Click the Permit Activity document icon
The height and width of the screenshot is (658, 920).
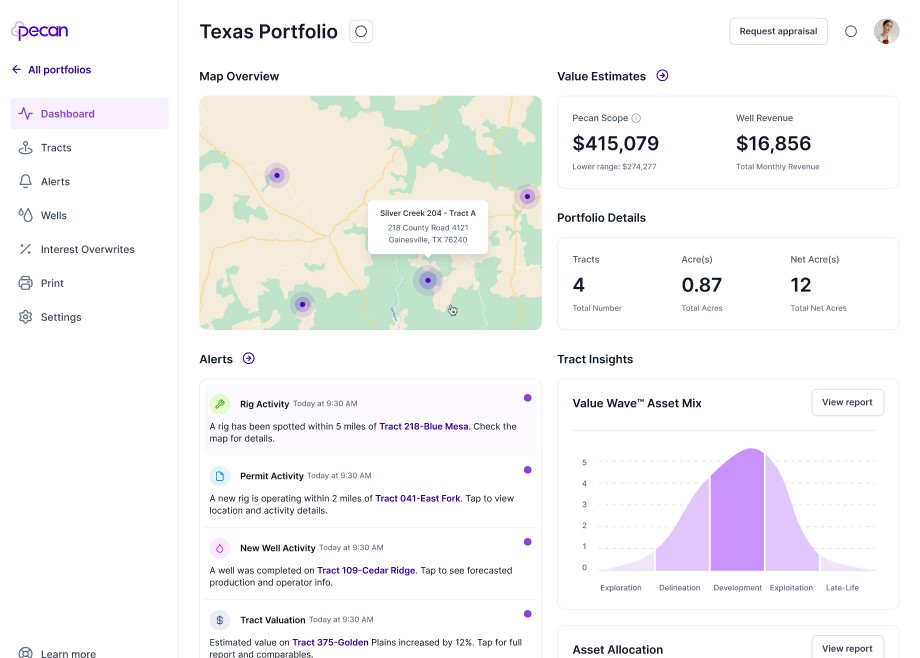click(x=219, y=476)
